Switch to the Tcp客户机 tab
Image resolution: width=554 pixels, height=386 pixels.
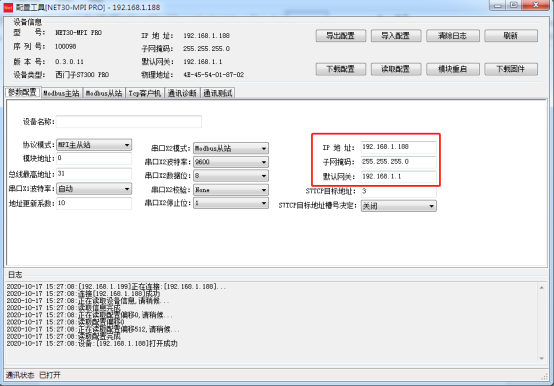145,93
